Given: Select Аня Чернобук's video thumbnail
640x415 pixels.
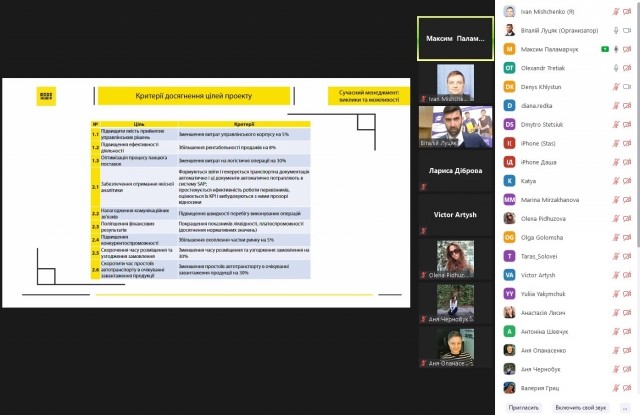Looking at the screenshot, I should pos(455,303).
